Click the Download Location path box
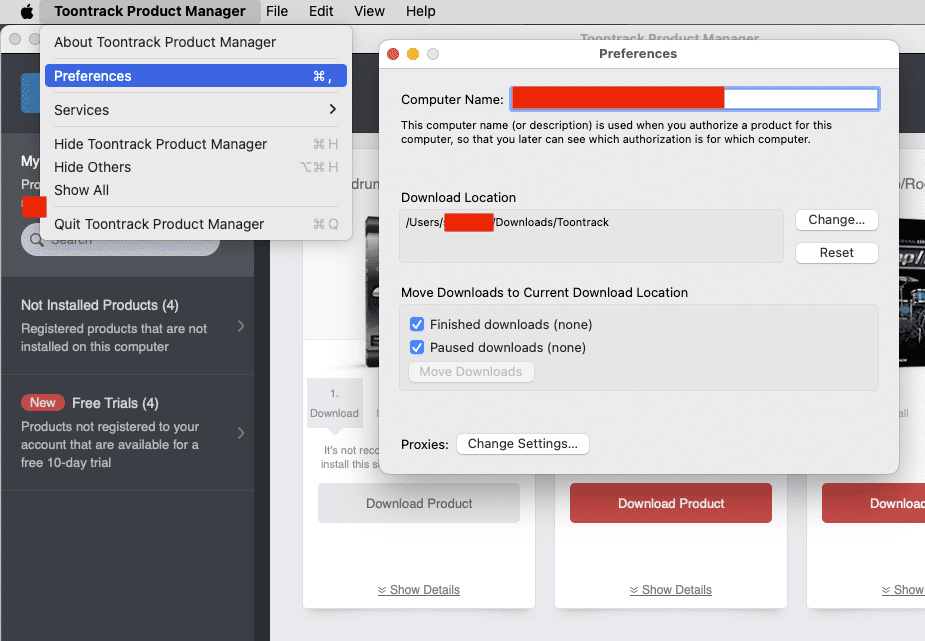The width and height of the screenshot is (925, 641). click(x=591, y=236)
